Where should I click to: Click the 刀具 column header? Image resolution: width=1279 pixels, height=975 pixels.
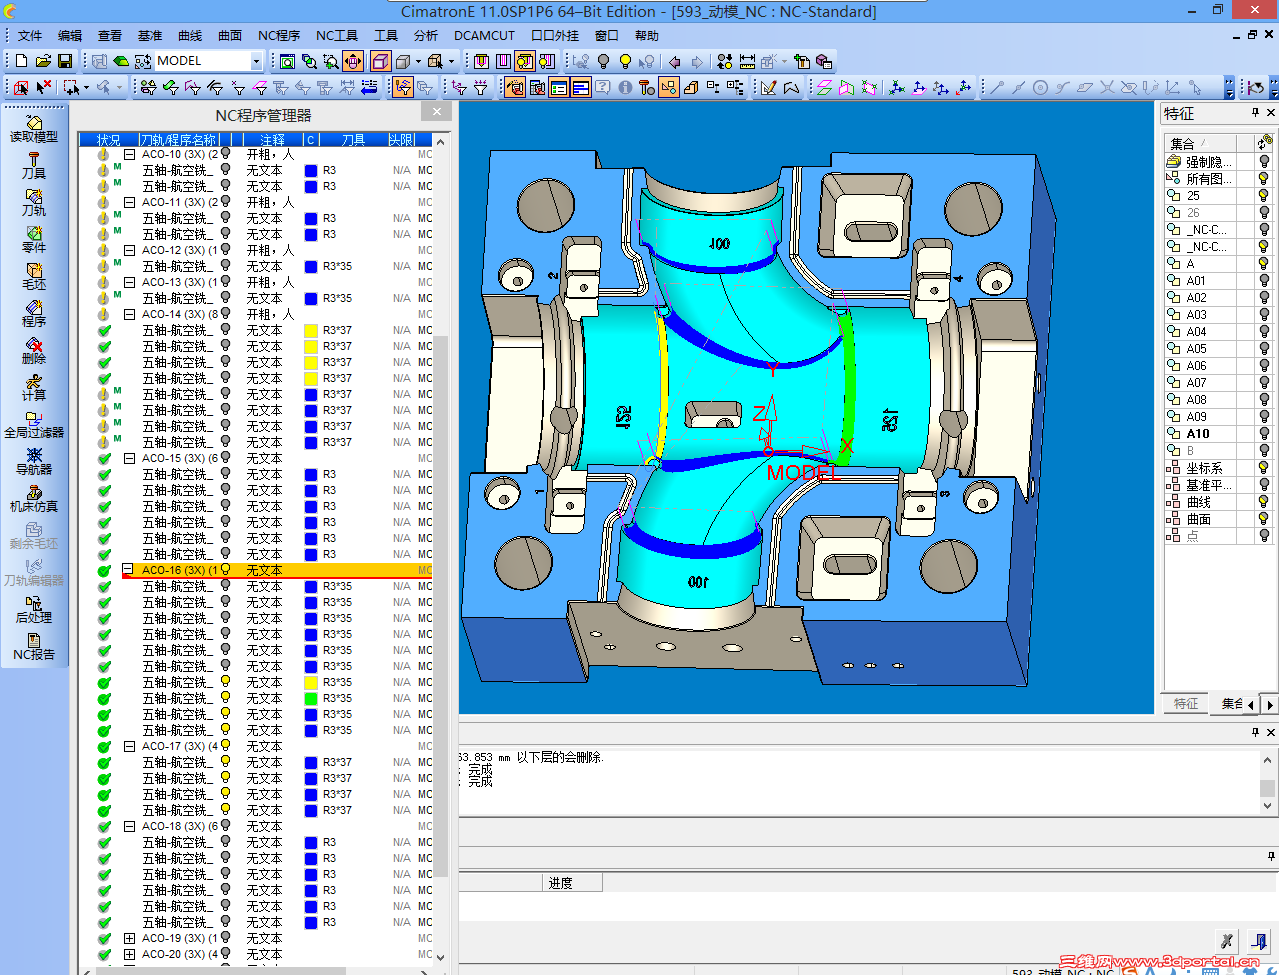pyautogui.click(x=353, y=140)
